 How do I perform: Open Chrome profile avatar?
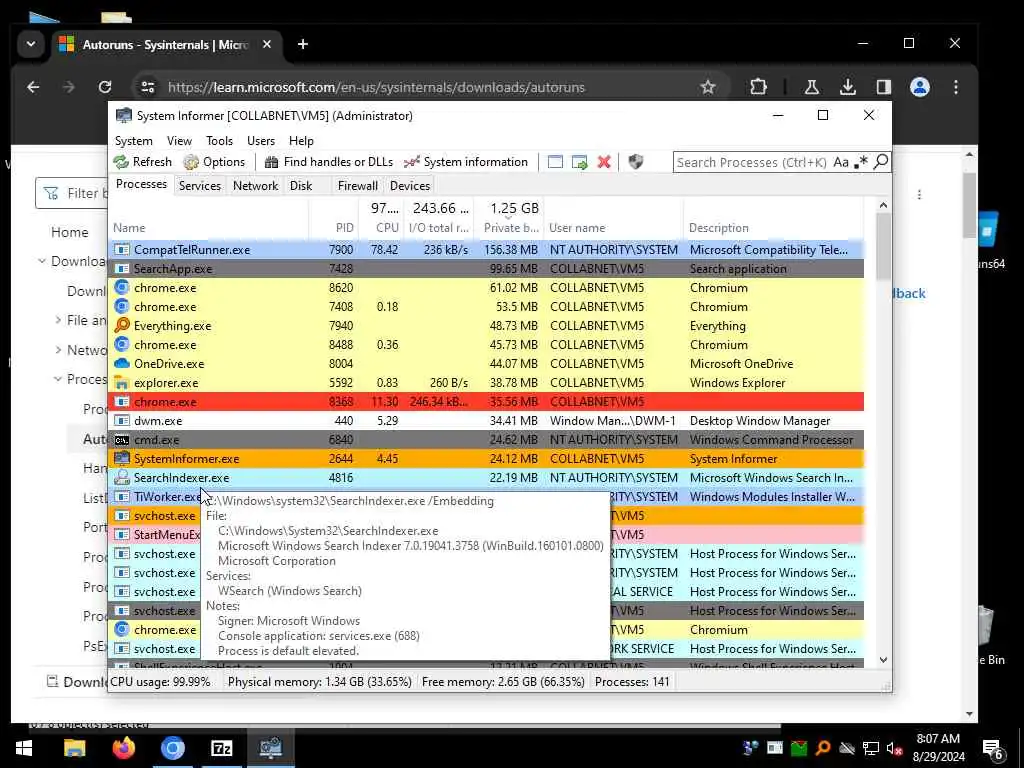click(x=920, y=87)
